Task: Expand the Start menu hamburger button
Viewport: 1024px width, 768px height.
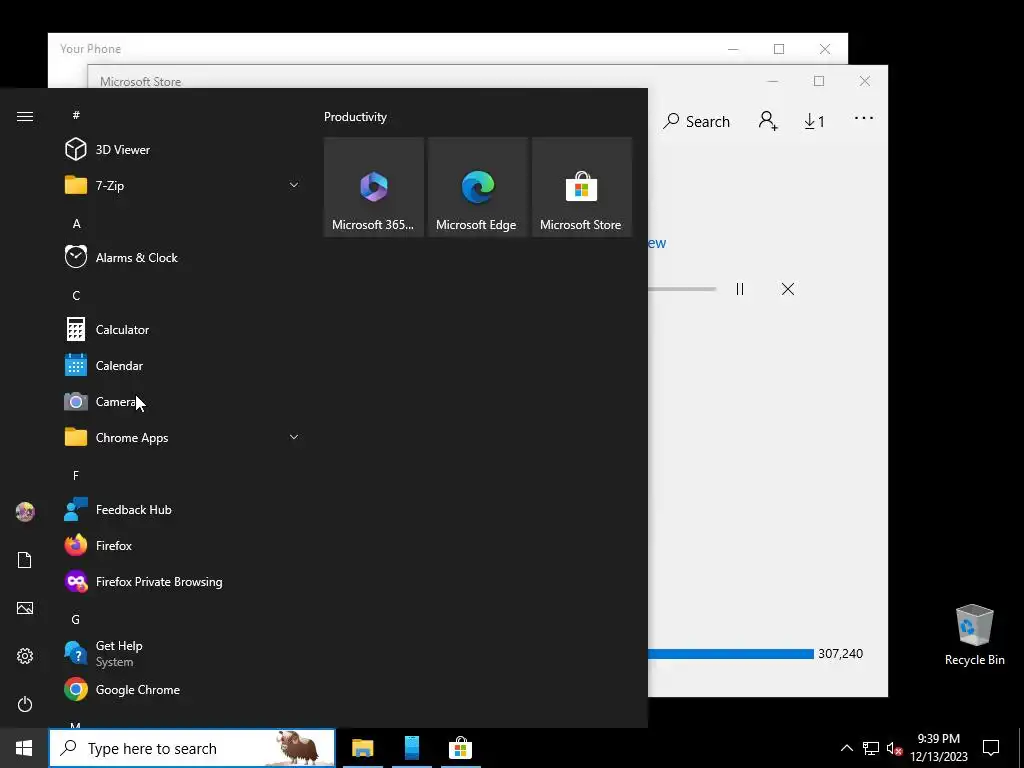Action: pyautogui.click(x=25, y=116)
